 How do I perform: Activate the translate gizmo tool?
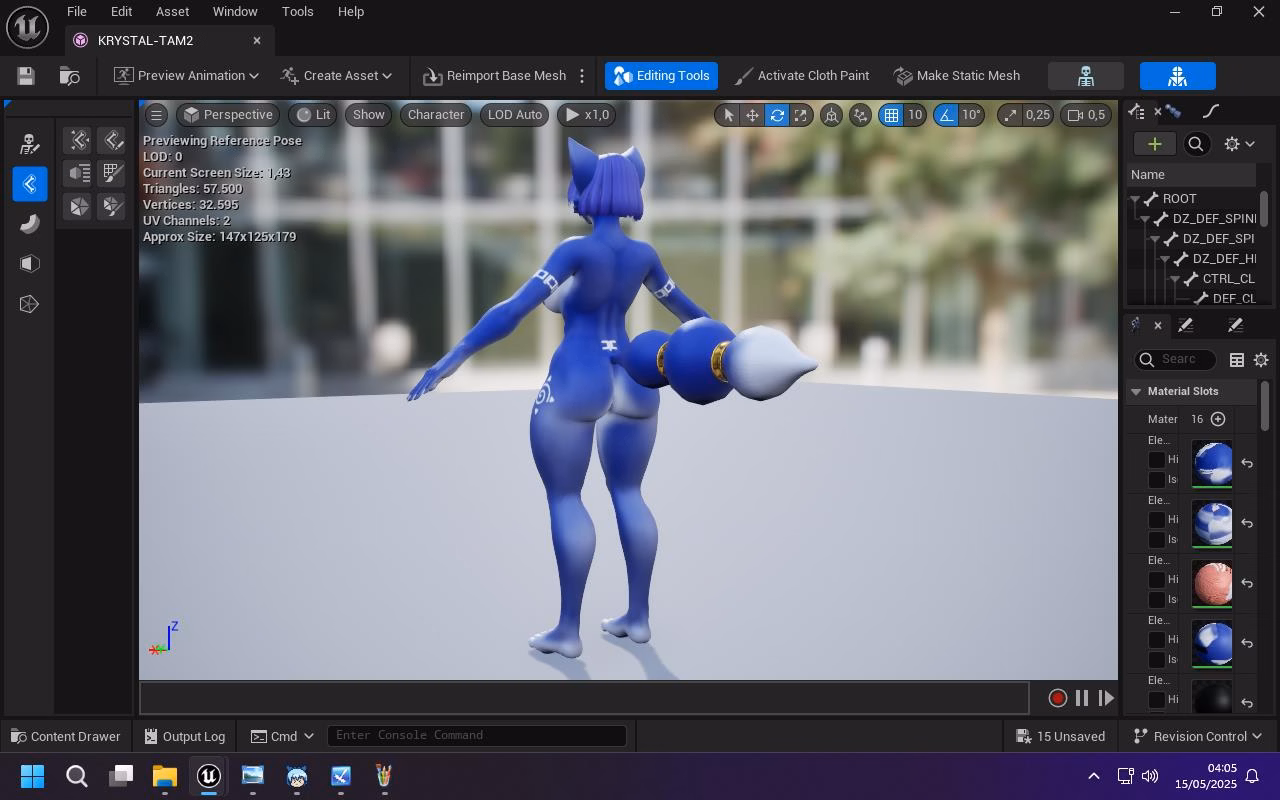(x=752, y=115)
